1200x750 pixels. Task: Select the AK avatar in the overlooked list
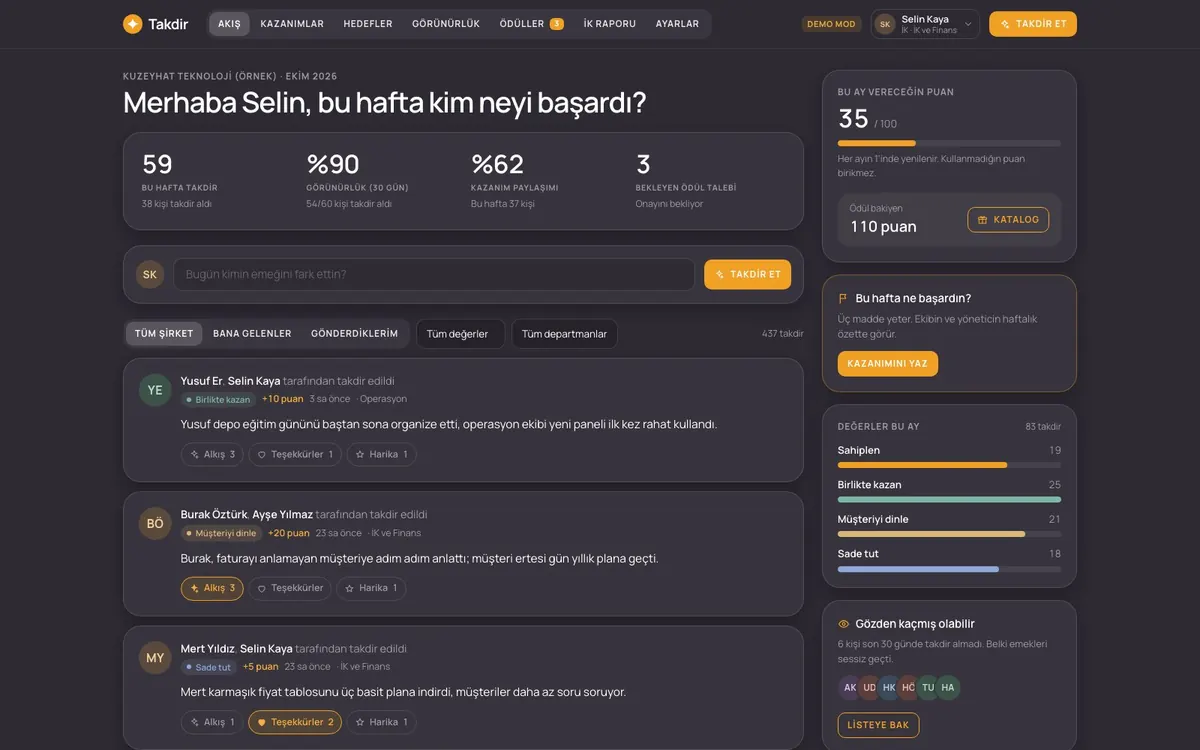(x=850, y=687)
